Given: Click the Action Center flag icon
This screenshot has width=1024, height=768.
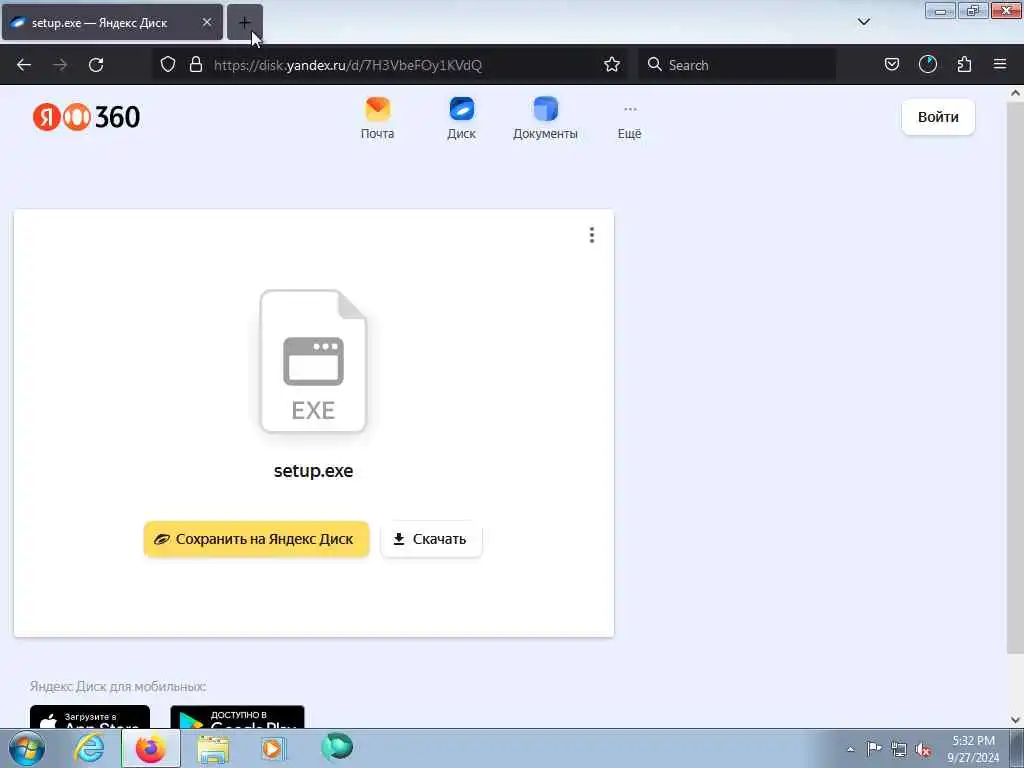Looking at the screenshot, I should pos(874,749).
